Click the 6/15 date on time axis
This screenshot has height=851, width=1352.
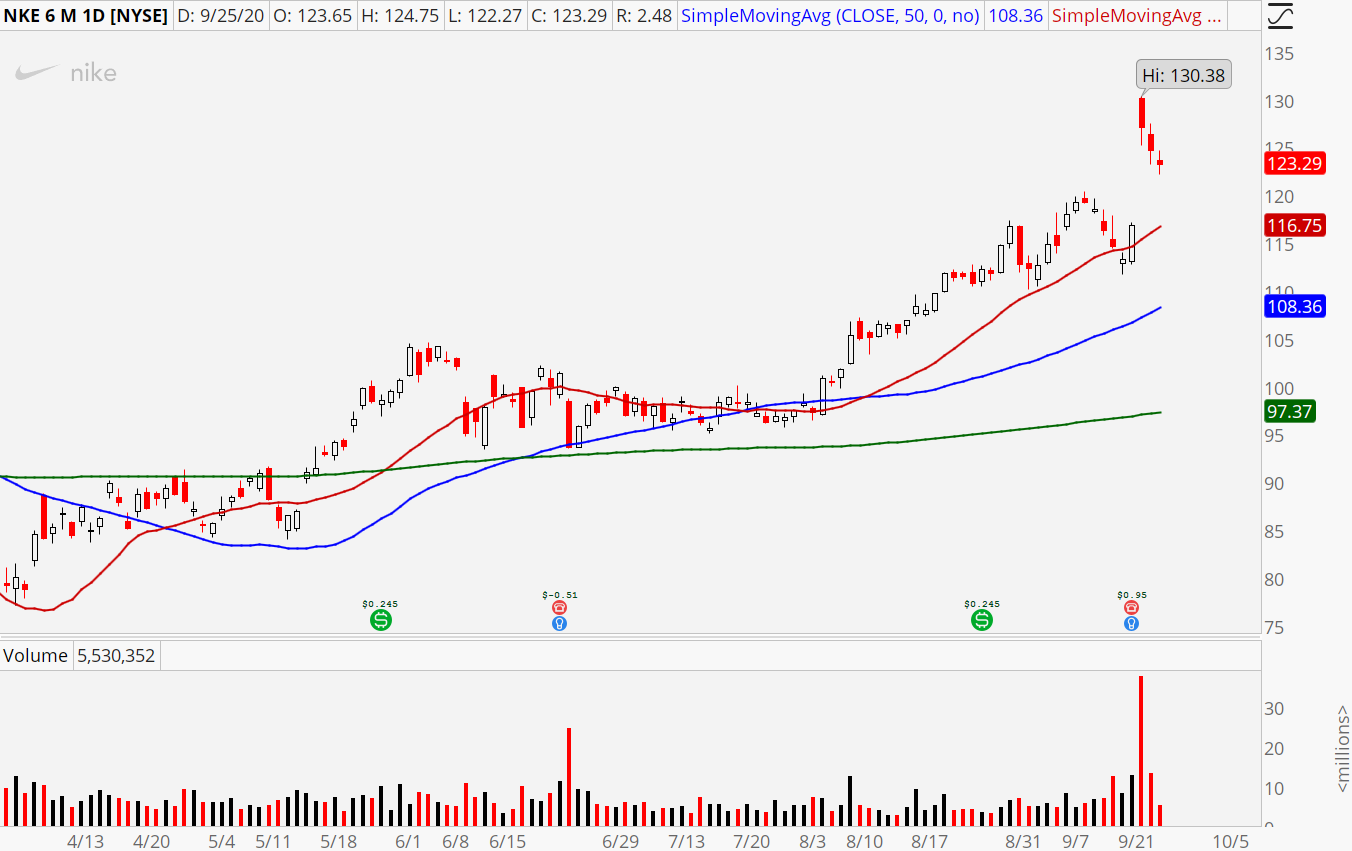pyautogui.click(x=508, y=842)
